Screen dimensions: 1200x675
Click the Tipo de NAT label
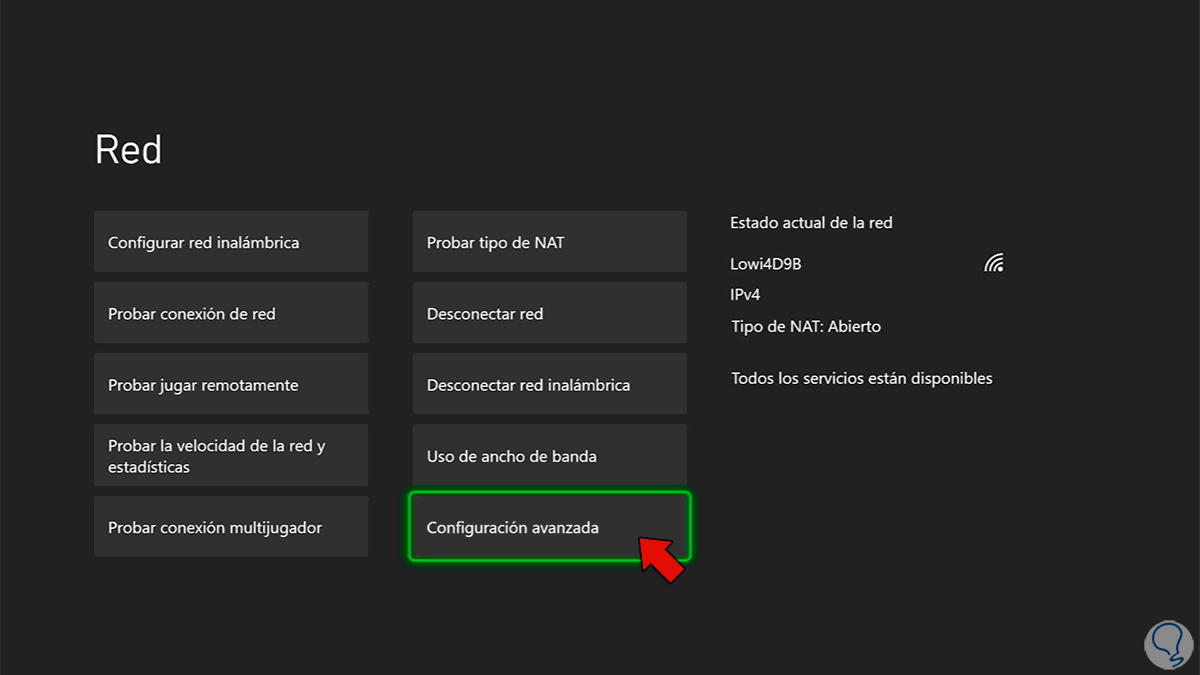775,327
